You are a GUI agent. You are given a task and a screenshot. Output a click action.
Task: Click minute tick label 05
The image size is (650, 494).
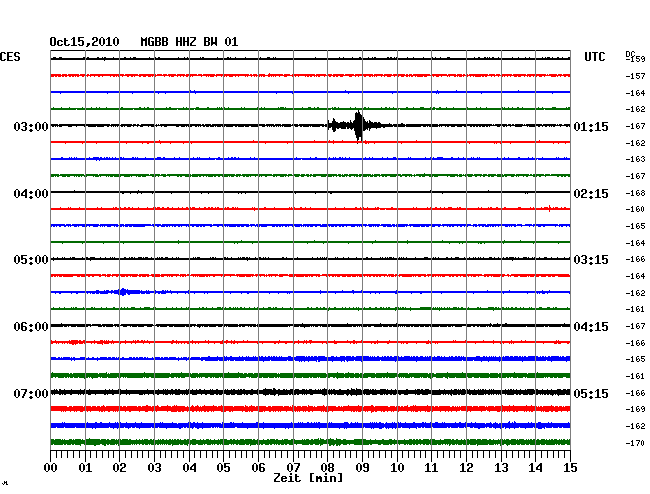[223, 468]
